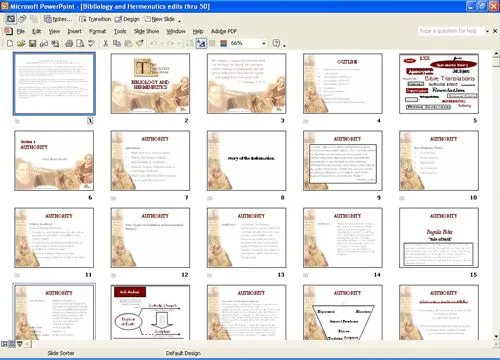Click 'Slide Sorter' in the status bar
The width and height of the screenshot is (500, 360).
(61, 353)
